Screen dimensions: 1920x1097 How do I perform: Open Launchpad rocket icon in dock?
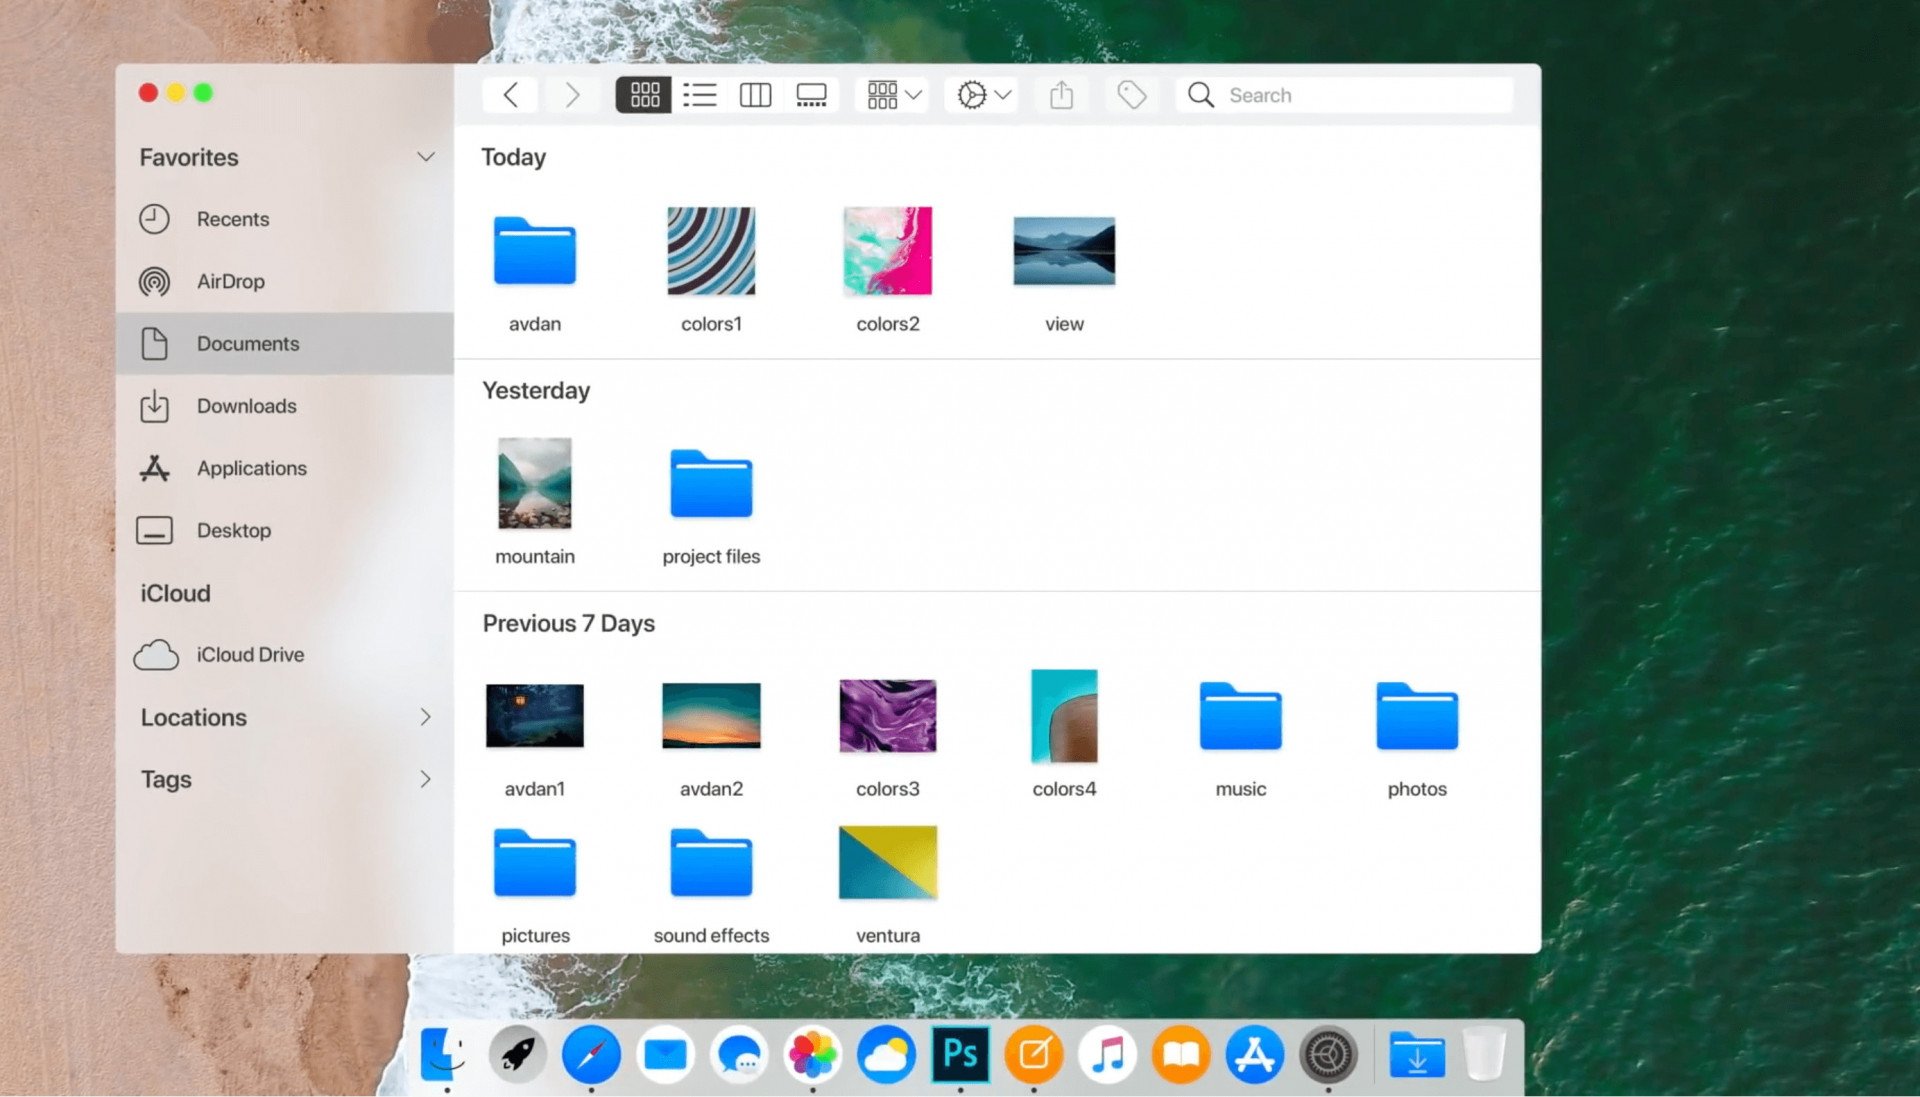point(517,1054)
